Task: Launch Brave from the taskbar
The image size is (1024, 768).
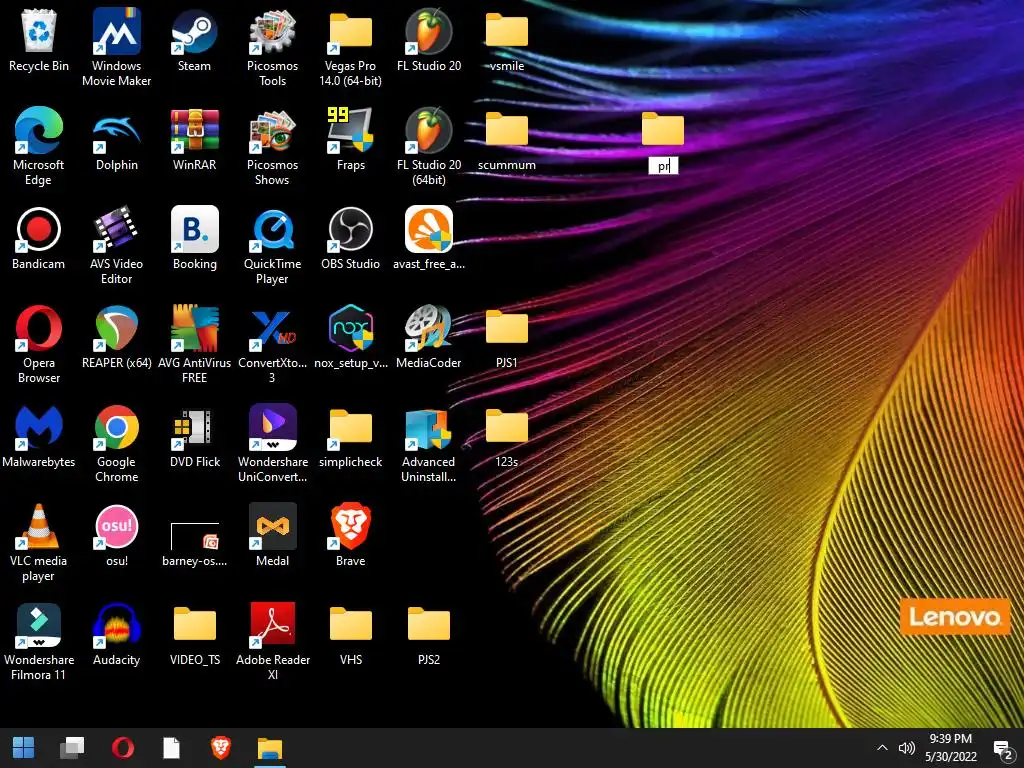Action: 221,748
